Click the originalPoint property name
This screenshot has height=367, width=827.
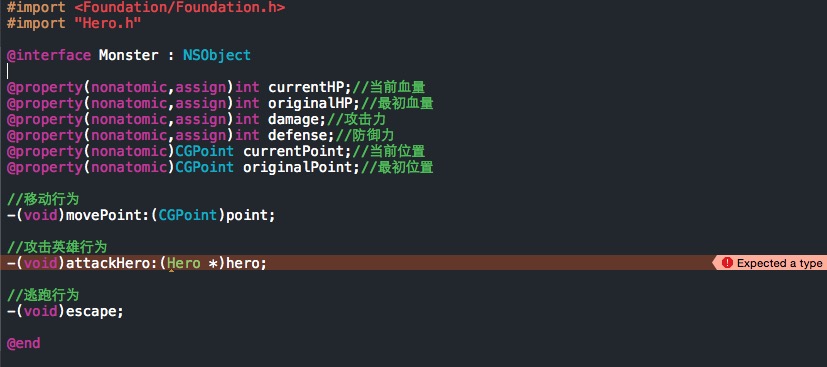[297, 168]
